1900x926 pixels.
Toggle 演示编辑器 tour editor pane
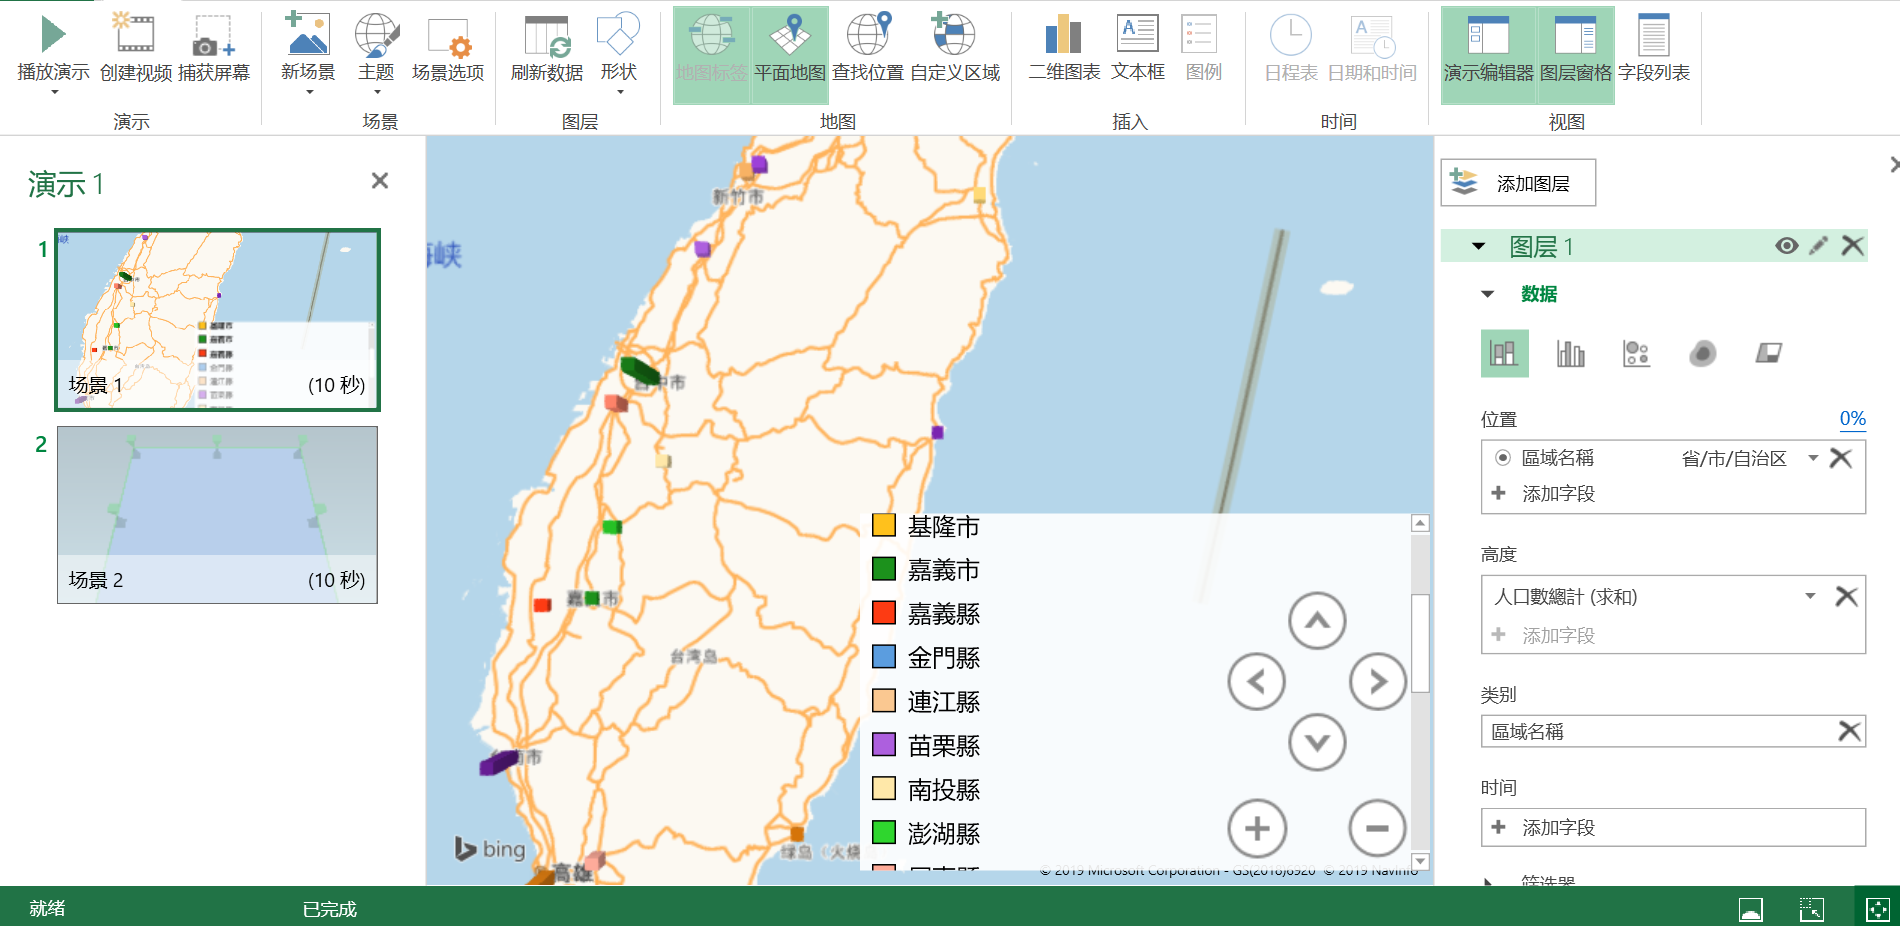(x=1488, y=54)
